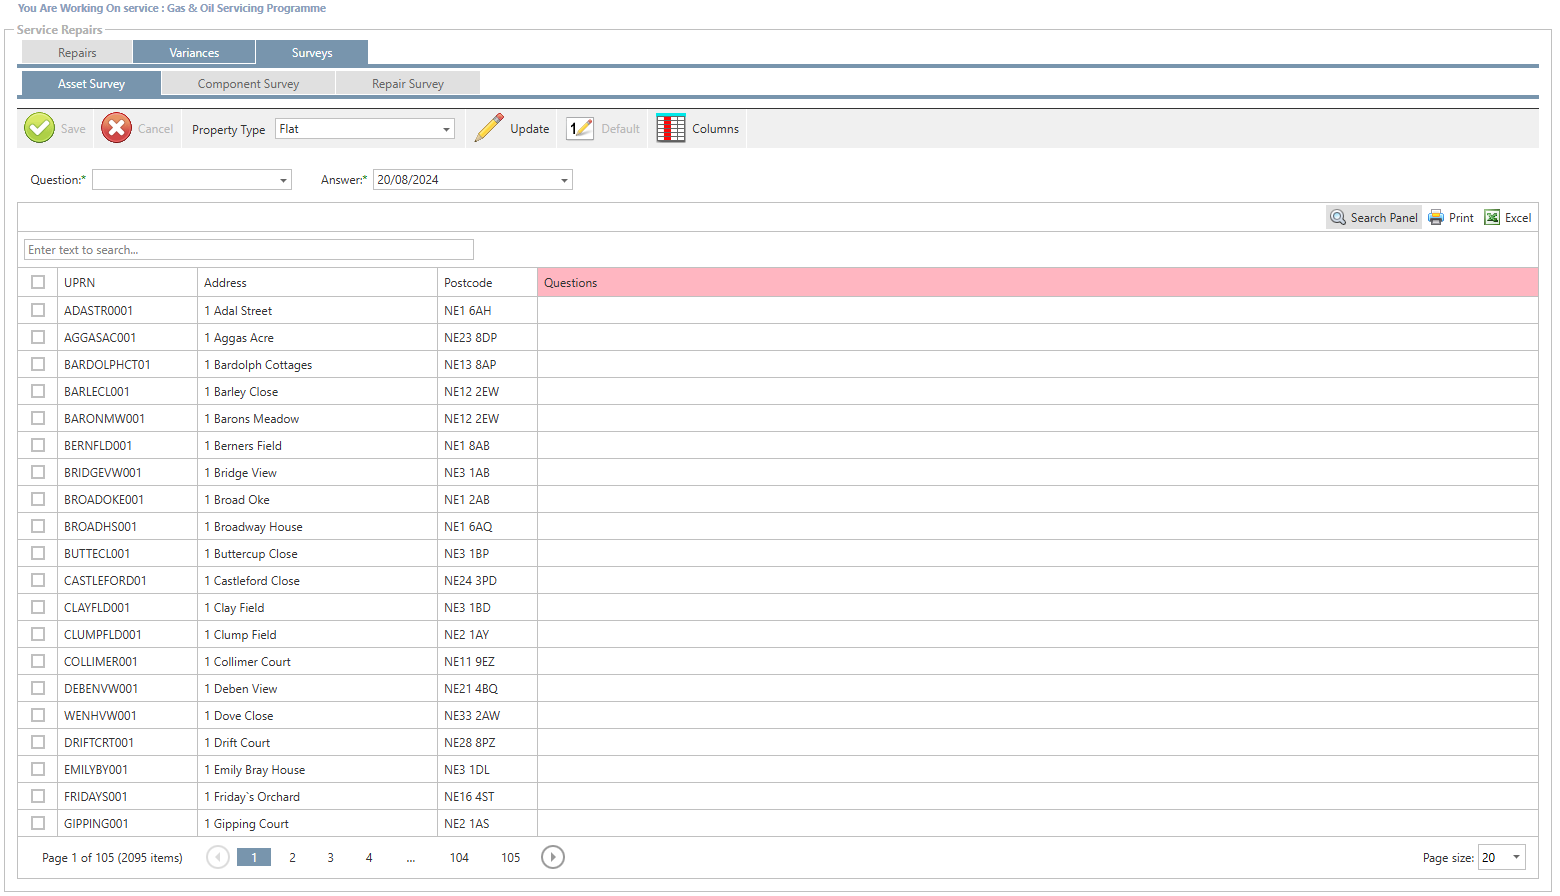
Task: Toggle the Search Panel magnifier icon
Action: pos(1338,218)
